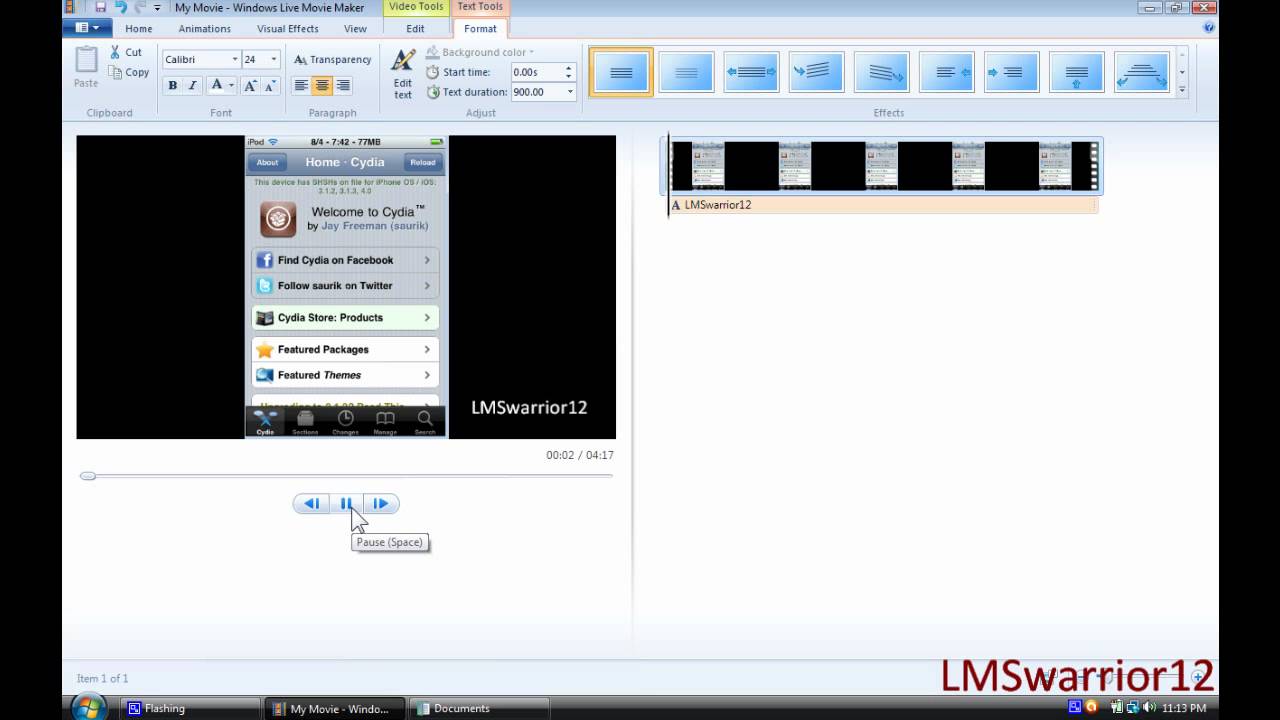The image size is (1280, 720).
Task: Click the taskbar clock showing 11:13 PM
Action: [x=1184, y=708]
